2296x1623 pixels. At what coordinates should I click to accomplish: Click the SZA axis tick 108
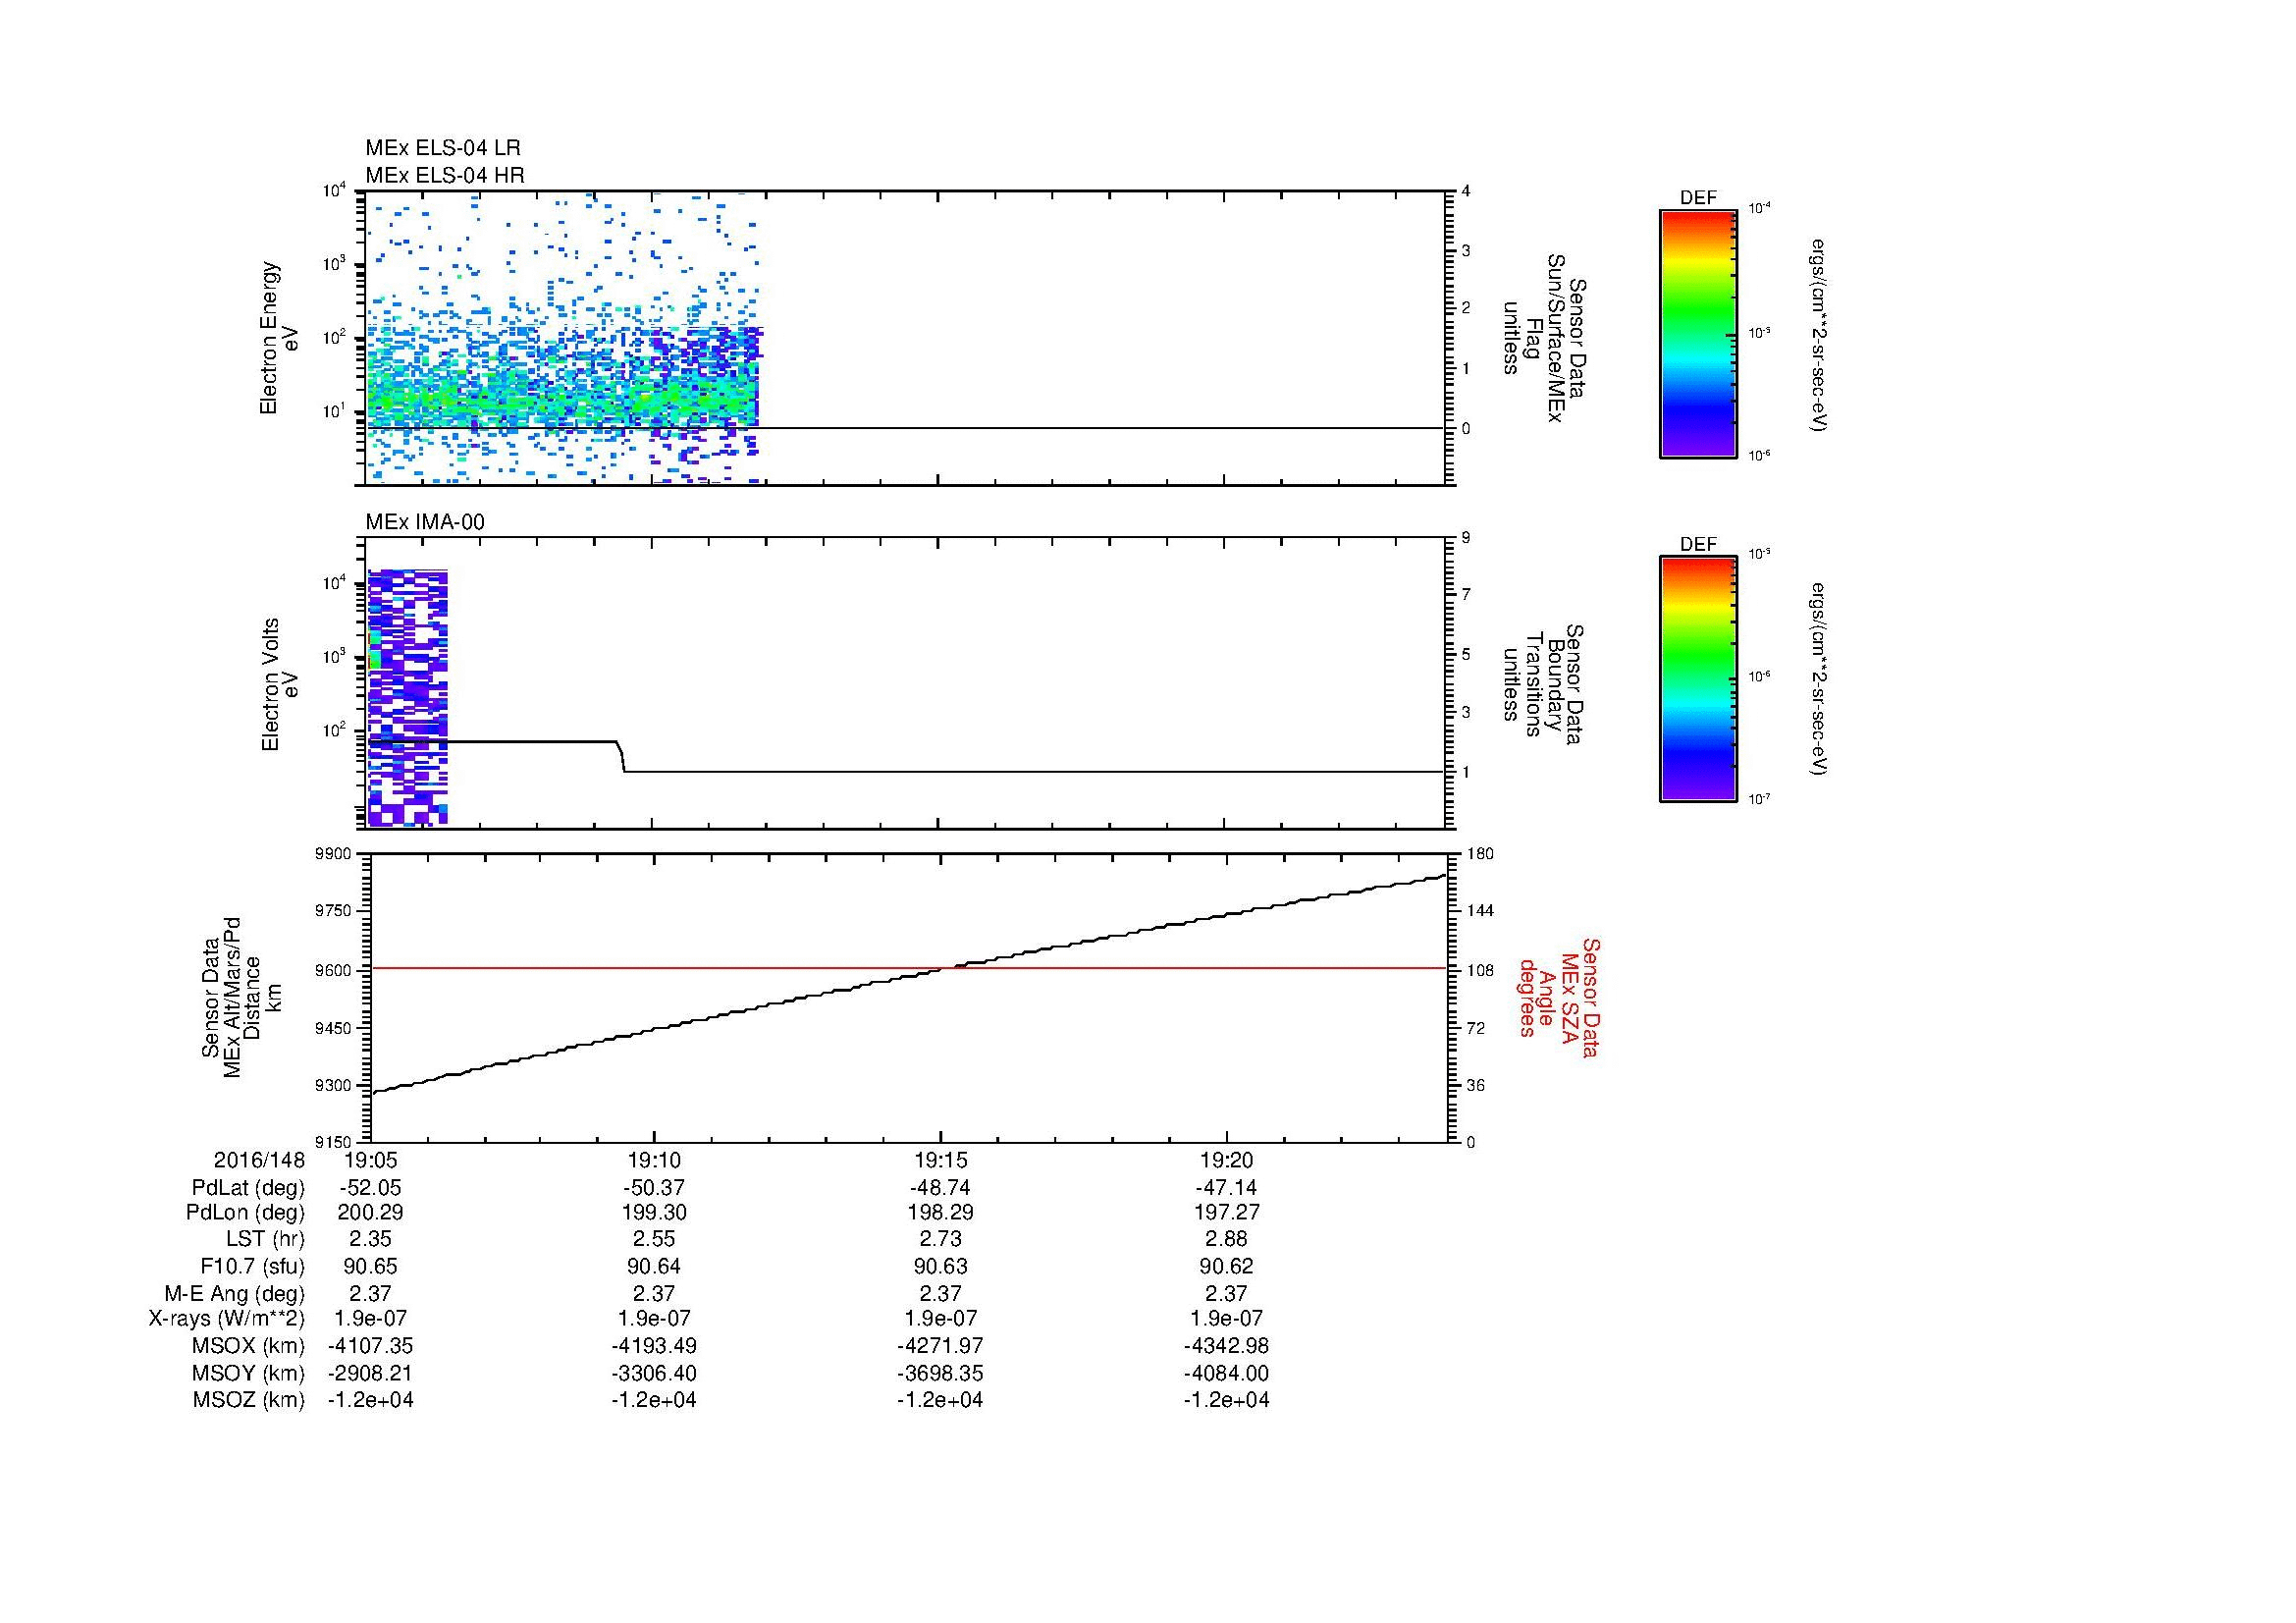coord(1479,969)
